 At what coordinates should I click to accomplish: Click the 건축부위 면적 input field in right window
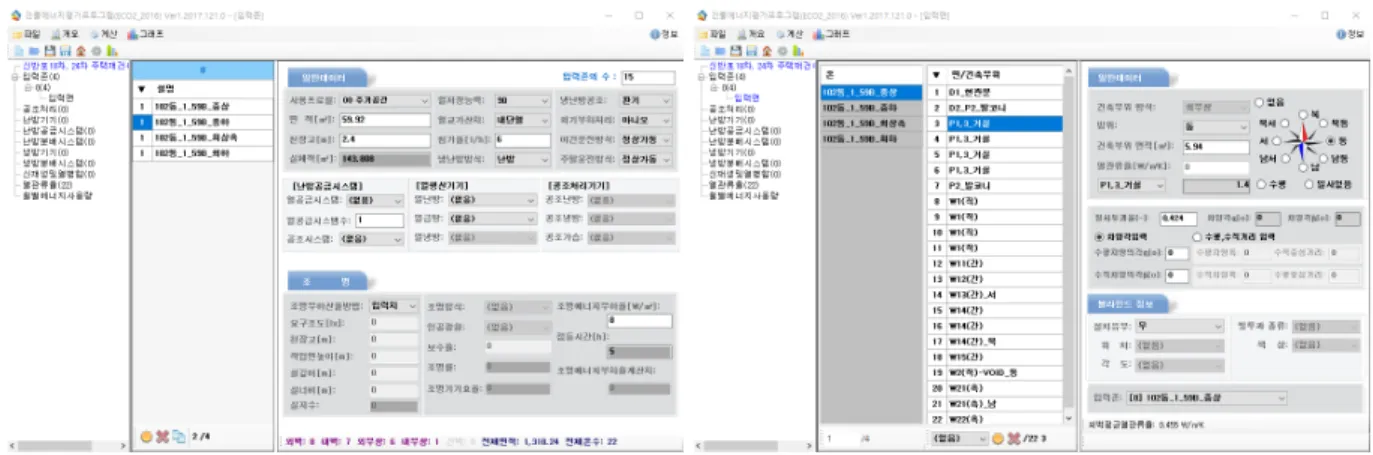1215,146
